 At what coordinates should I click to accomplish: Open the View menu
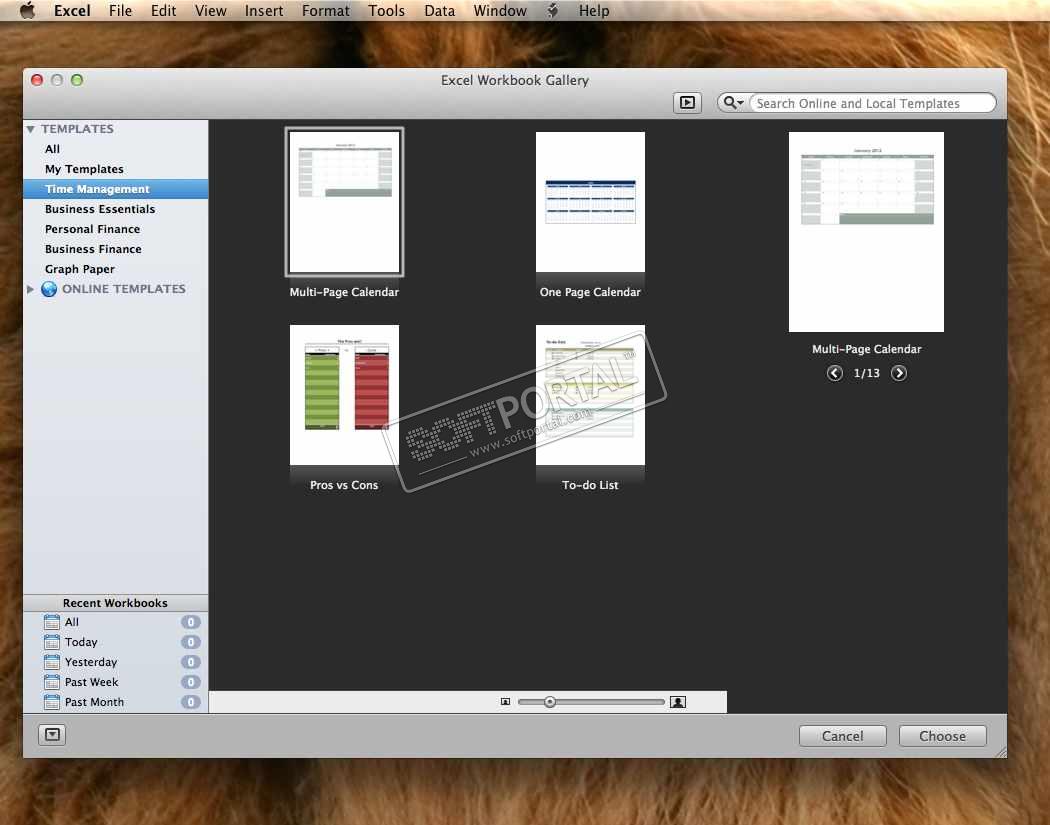(210, 11)
